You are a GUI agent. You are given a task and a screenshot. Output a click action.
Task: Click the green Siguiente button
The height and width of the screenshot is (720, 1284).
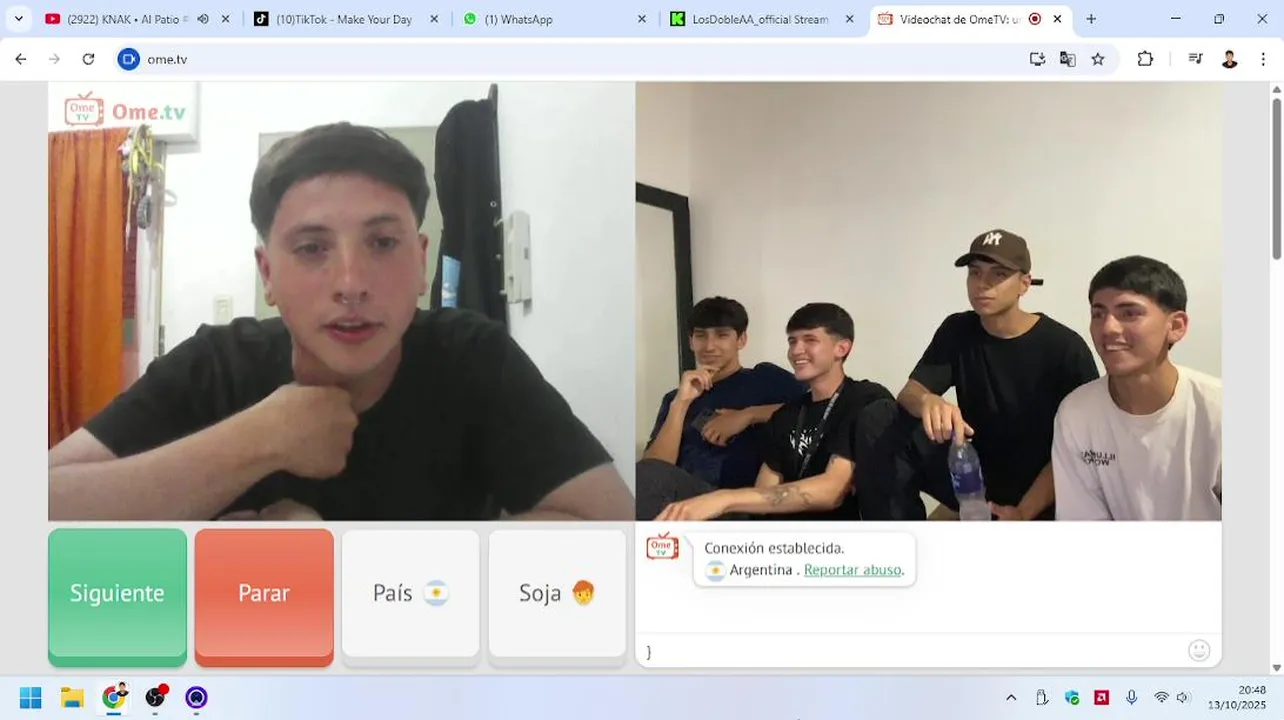pyautogui.click(x=117, y=594)
